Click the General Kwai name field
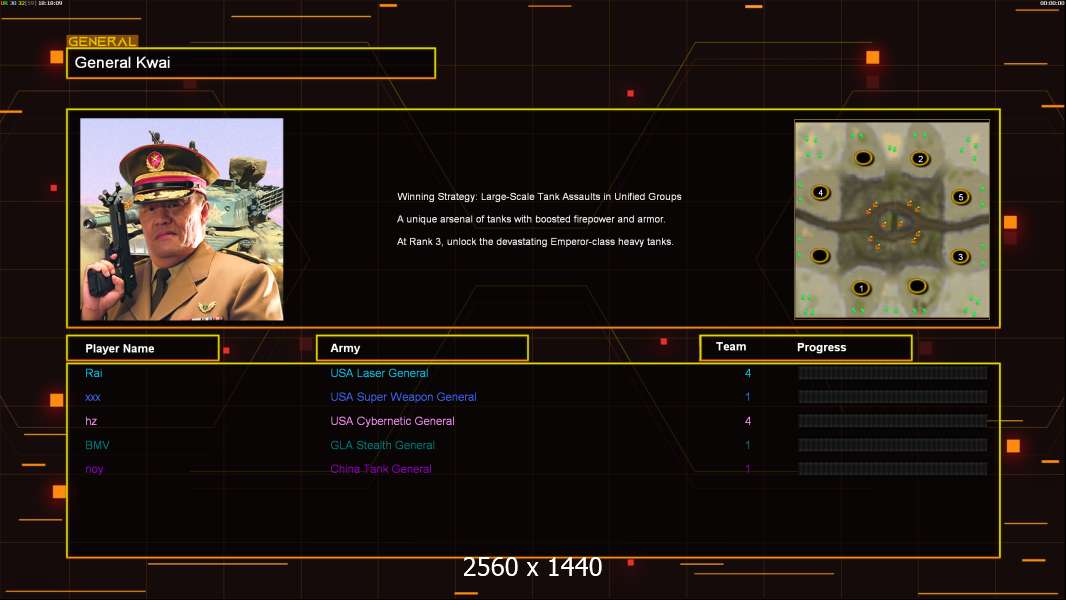This screenshot has width=1066, height=600. pyautogui.click(x=251, y=63)
